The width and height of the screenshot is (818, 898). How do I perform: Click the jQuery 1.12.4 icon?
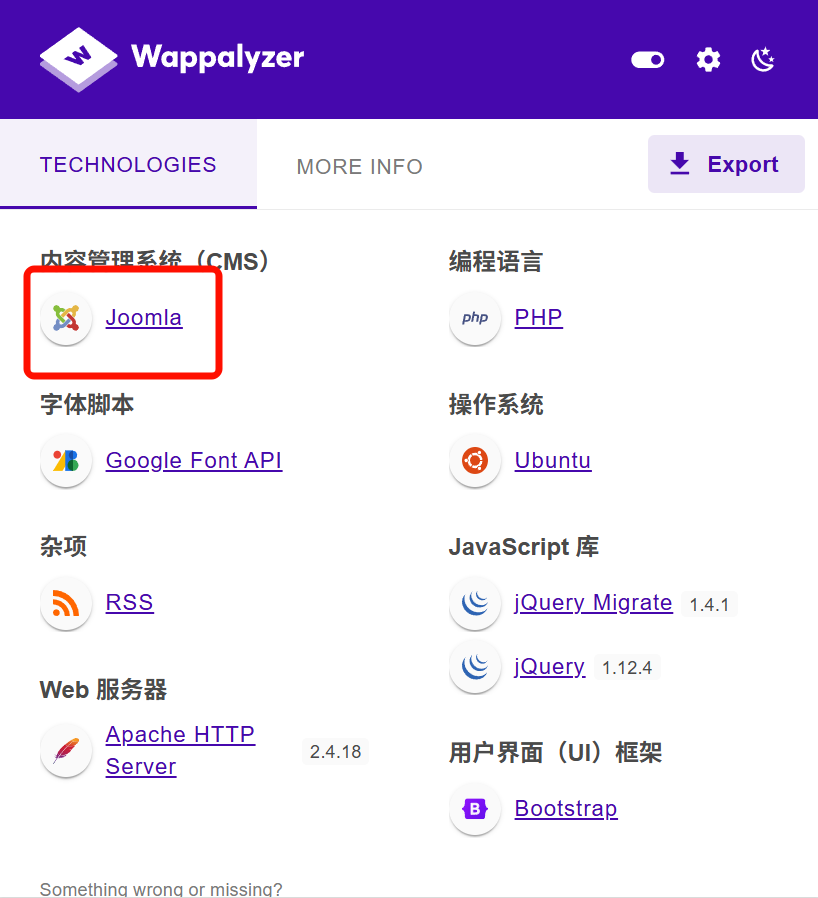pos(475,667)
